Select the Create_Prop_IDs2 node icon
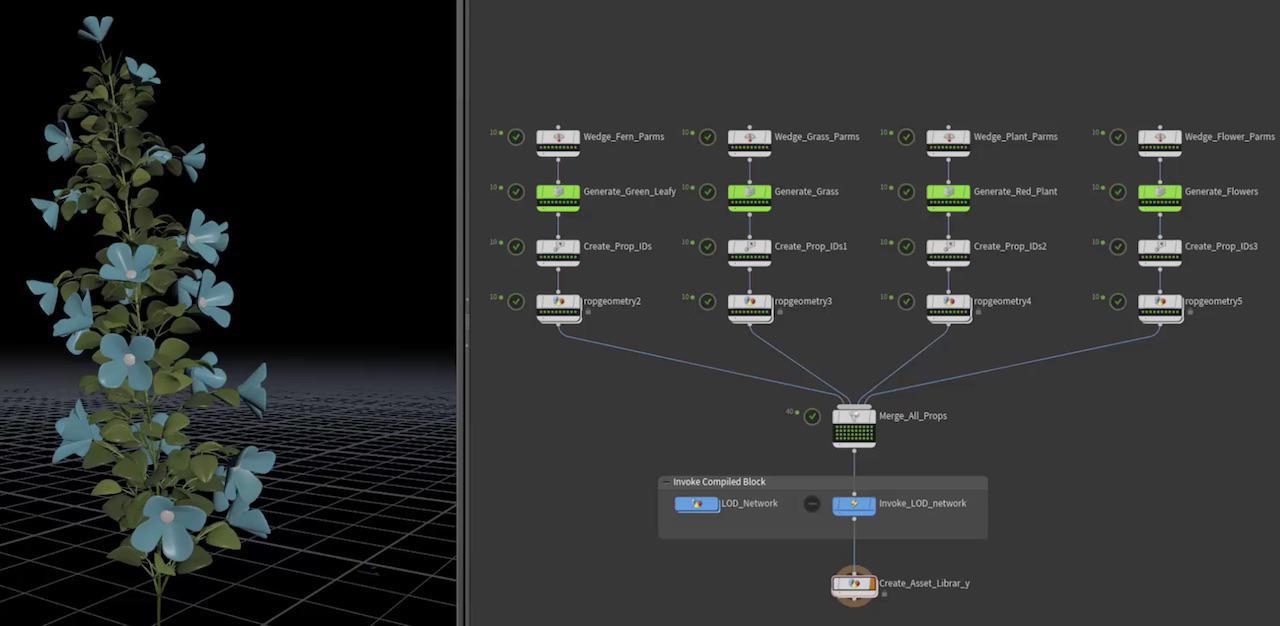 (948, 246)
